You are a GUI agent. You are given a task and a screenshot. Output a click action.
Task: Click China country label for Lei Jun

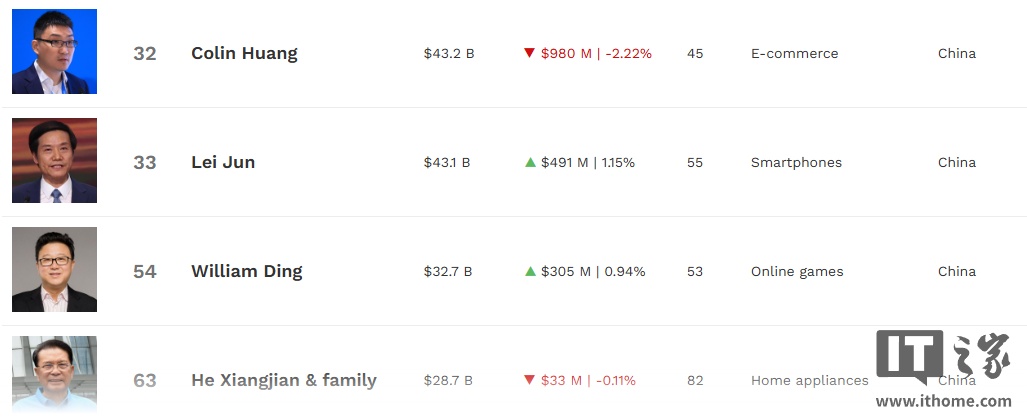coord(957,162)
